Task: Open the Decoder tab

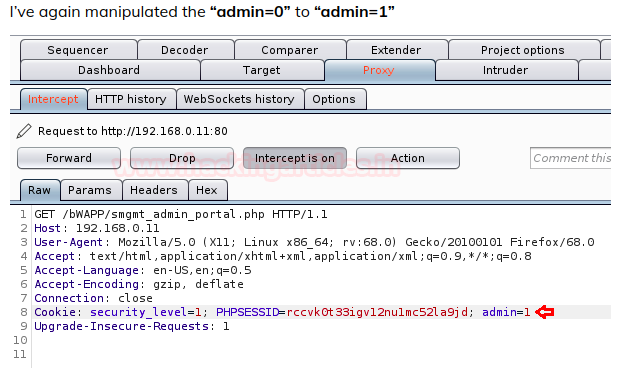Action: point(185,50)
